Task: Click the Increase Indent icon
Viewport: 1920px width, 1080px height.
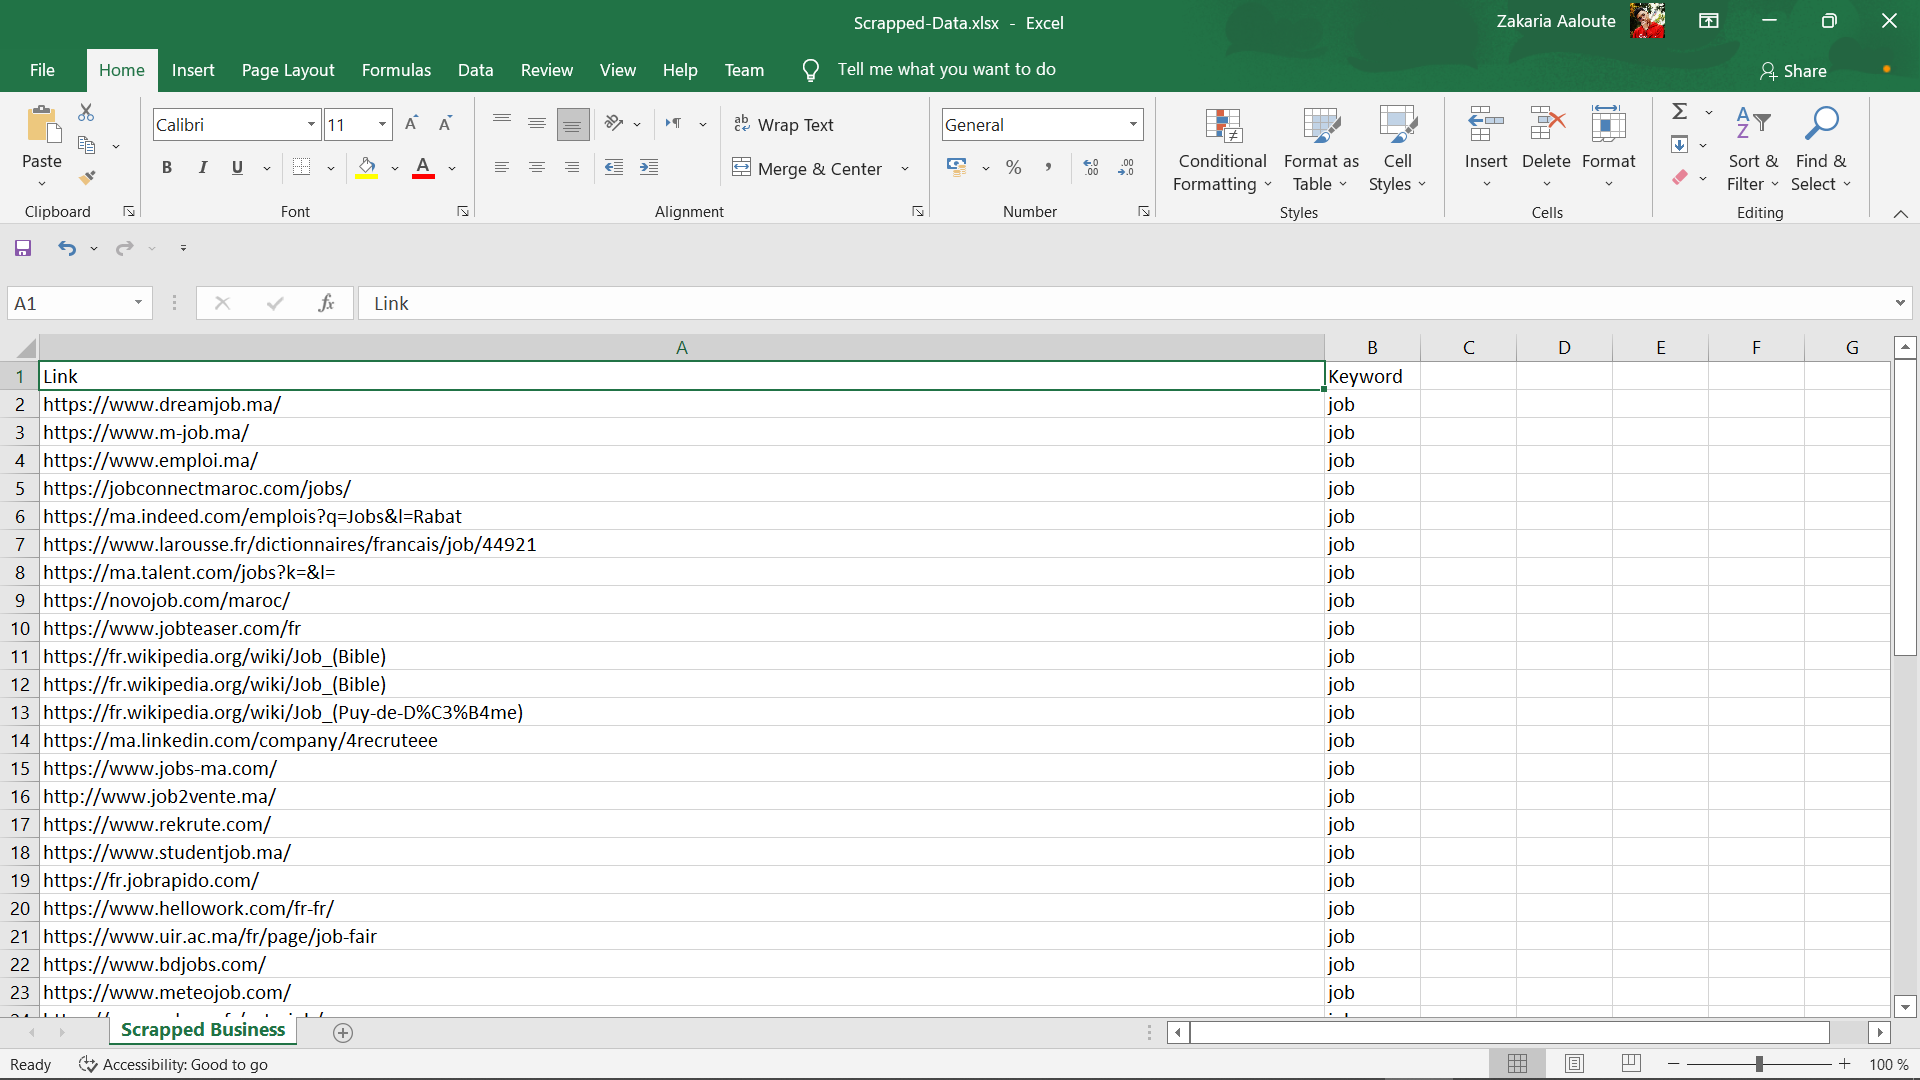Action: (x=649, y=167)
